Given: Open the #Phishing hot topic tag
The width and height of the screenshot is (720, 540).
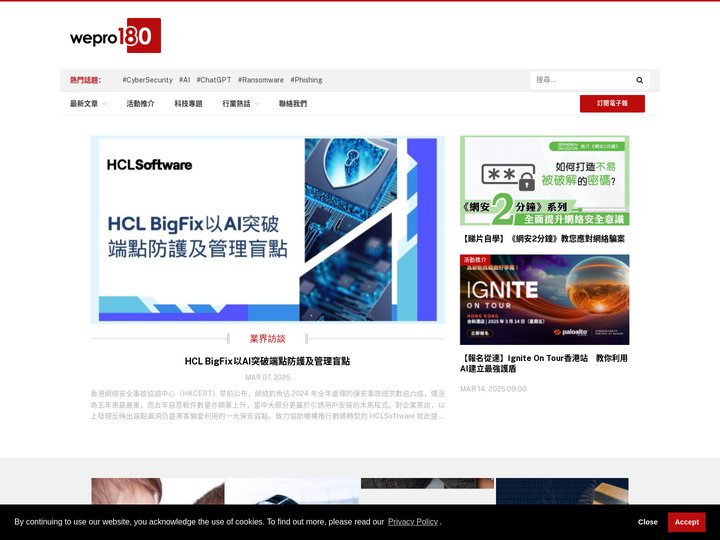Looking at the screenshot, I should click(x=306, y=80).
